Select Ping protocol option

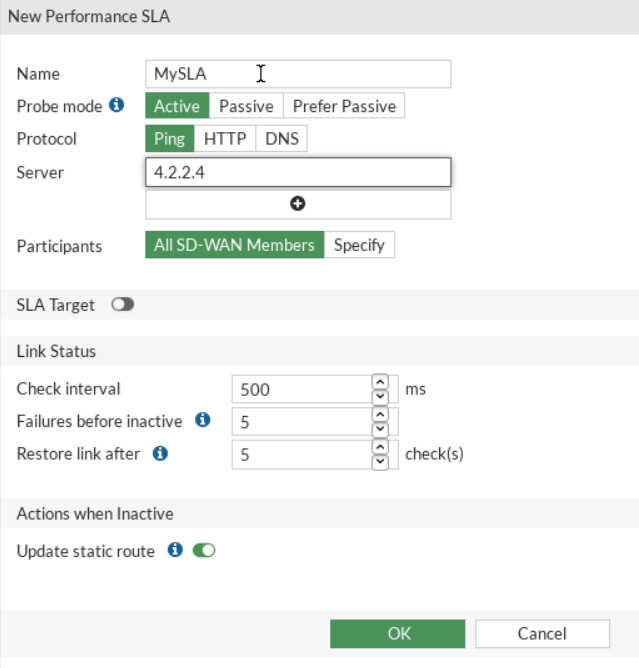[170, 139]
